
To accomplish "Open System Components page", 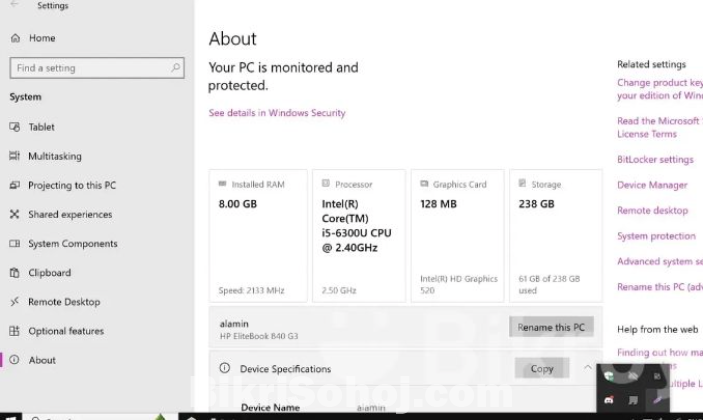I will [x=72, y=244].
